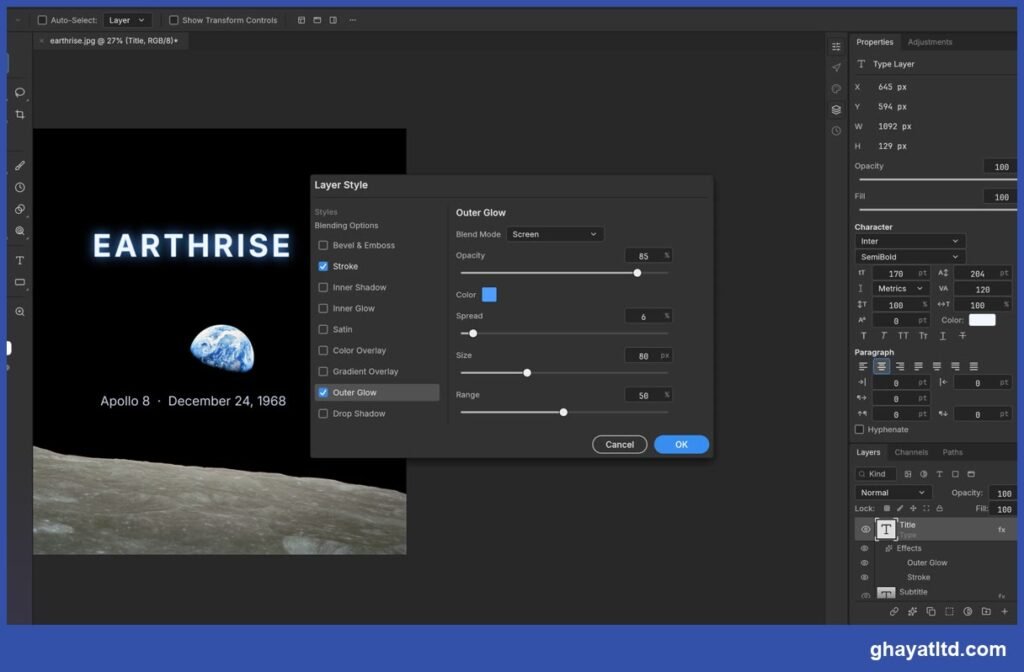The height and width of the screenshot is (672, 1024).
Task: Open the Normal layer blend mode dropdown
Action: coord(893,492)
